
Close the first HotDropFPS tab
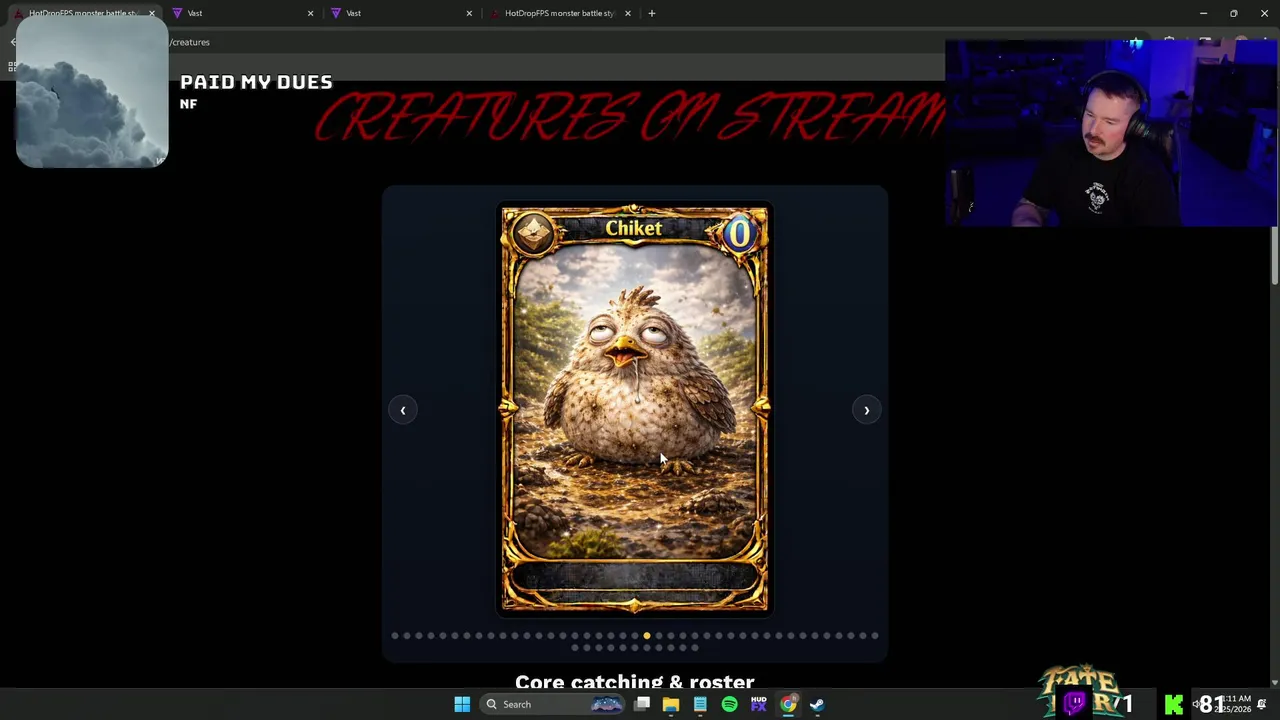[151, 13]
